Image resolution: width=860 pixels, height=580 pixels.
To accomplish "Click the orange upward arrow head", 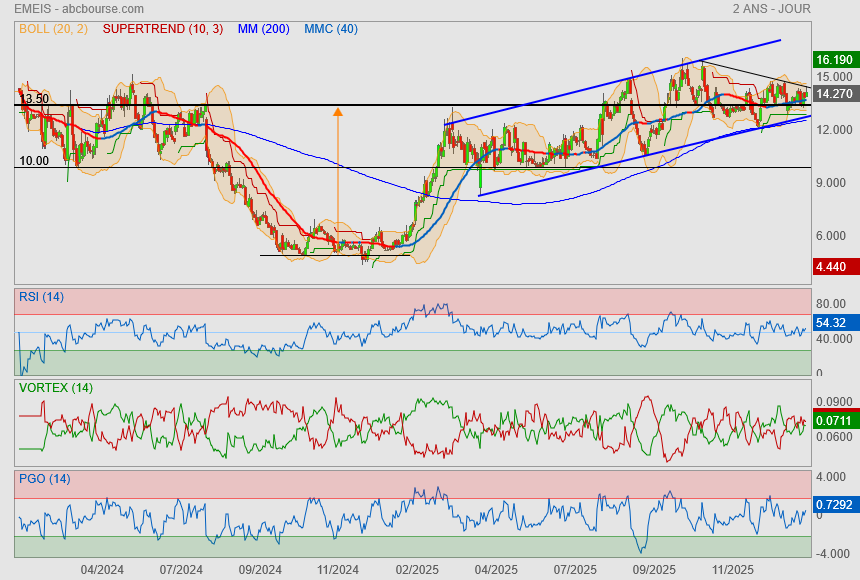I will 338,112.
